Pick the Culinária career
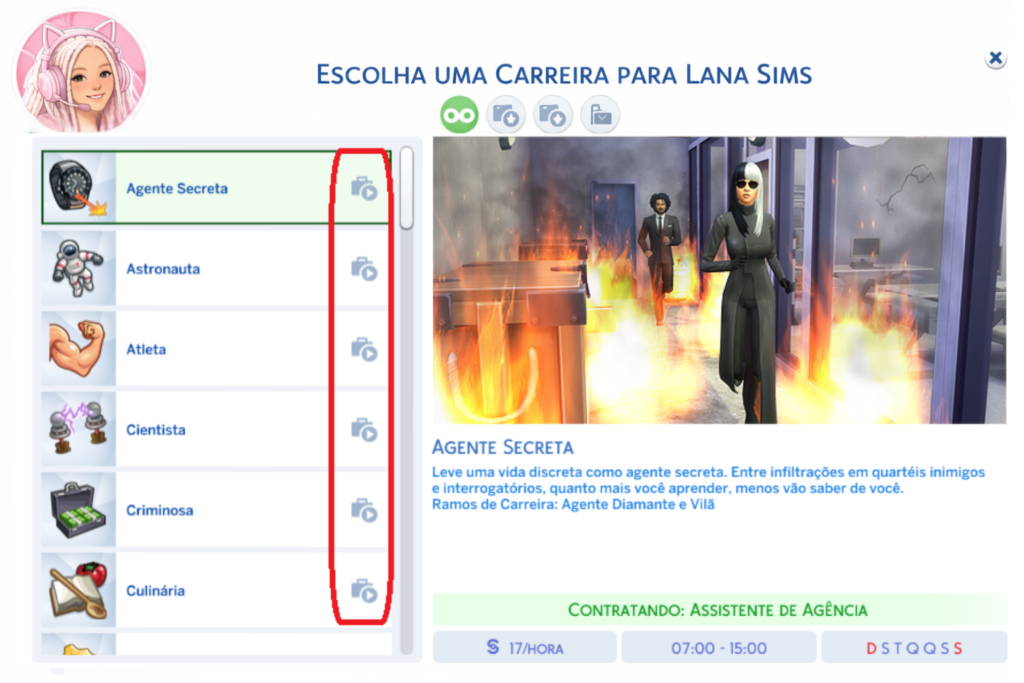Viewport: 1024px width, 683px height. click(216, 590)
